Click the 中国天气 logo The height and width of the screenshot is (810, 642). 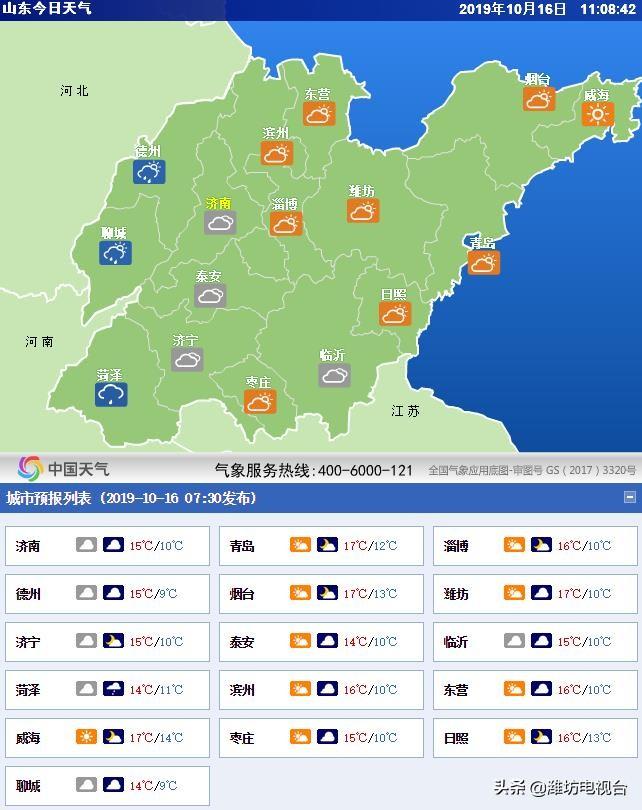(x=64, y=468)
